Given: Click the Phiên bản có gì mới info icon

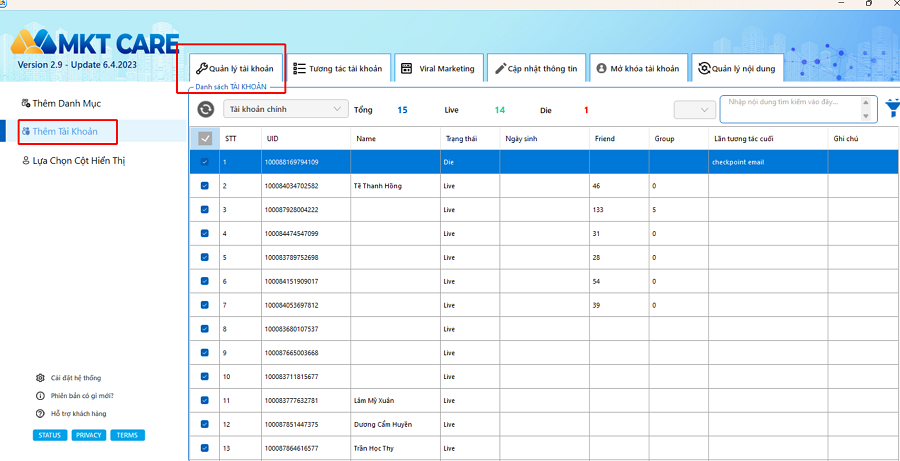Looking at the screenshot, I should (40, 396).
